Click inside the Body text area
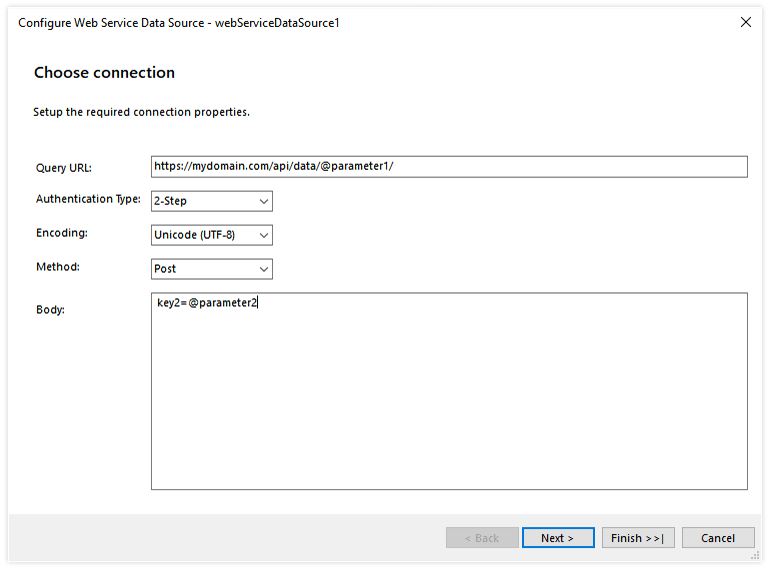770x573 pixels. tap(449, 391)
